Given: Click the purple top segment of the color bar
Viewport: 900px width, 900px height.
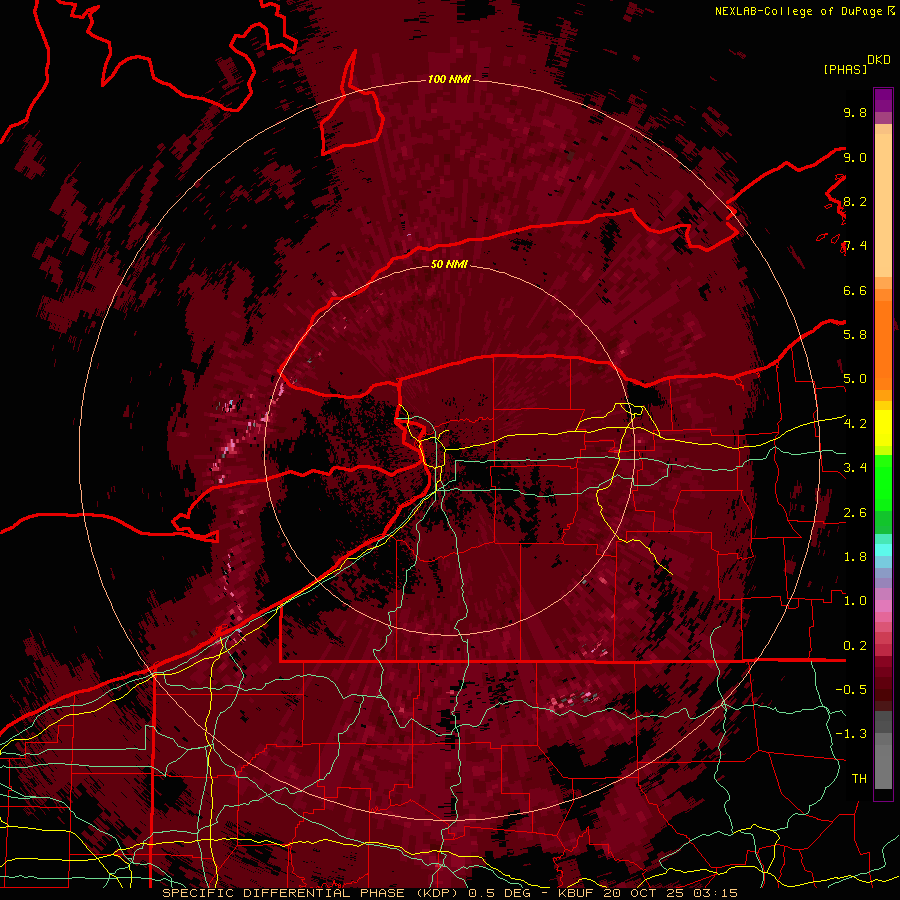Looking at the screenshot, I should tap(883, 100).
